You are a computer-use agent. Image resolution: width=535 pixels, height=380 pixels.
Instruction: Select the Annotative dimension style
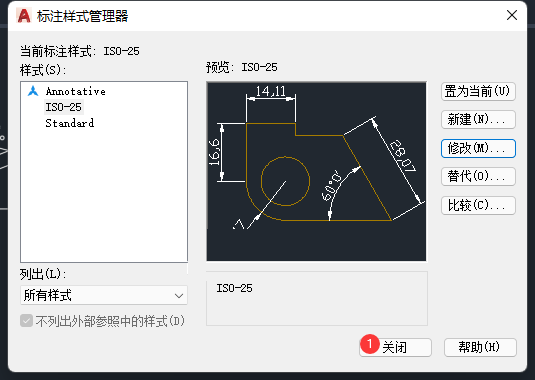coord(75,91)
